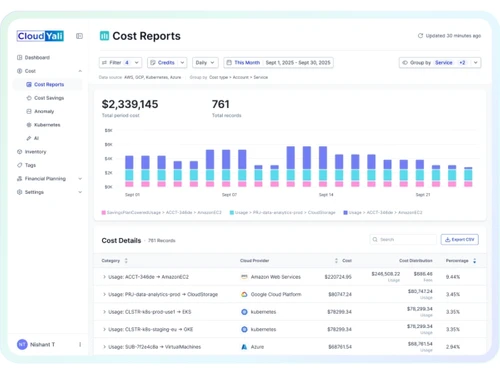Toggle pink SavingsPlanCoveredUsage legend swatch
500x375 pixels.
coord(104,213)
